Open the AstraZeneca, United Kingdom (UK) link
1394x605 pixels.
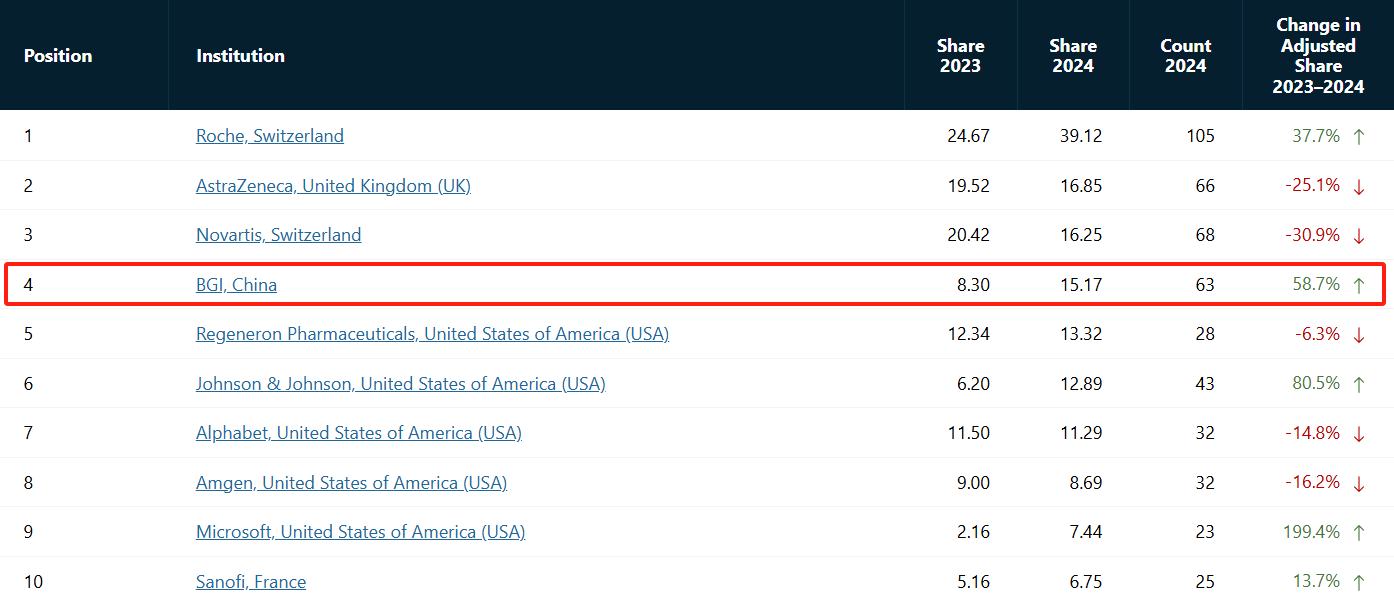(x=333, y=186)
